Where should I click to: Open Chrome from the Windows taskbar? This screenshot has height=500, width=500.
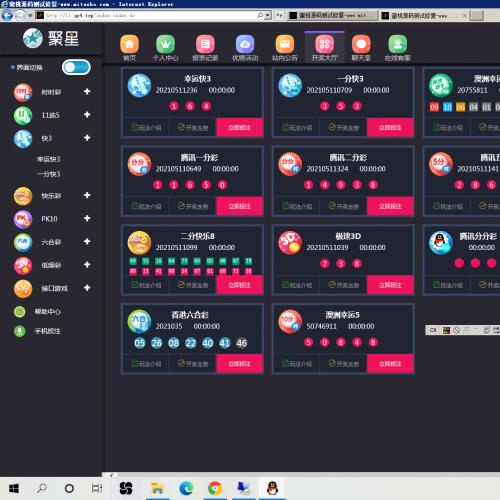click(x=215, y=489)
